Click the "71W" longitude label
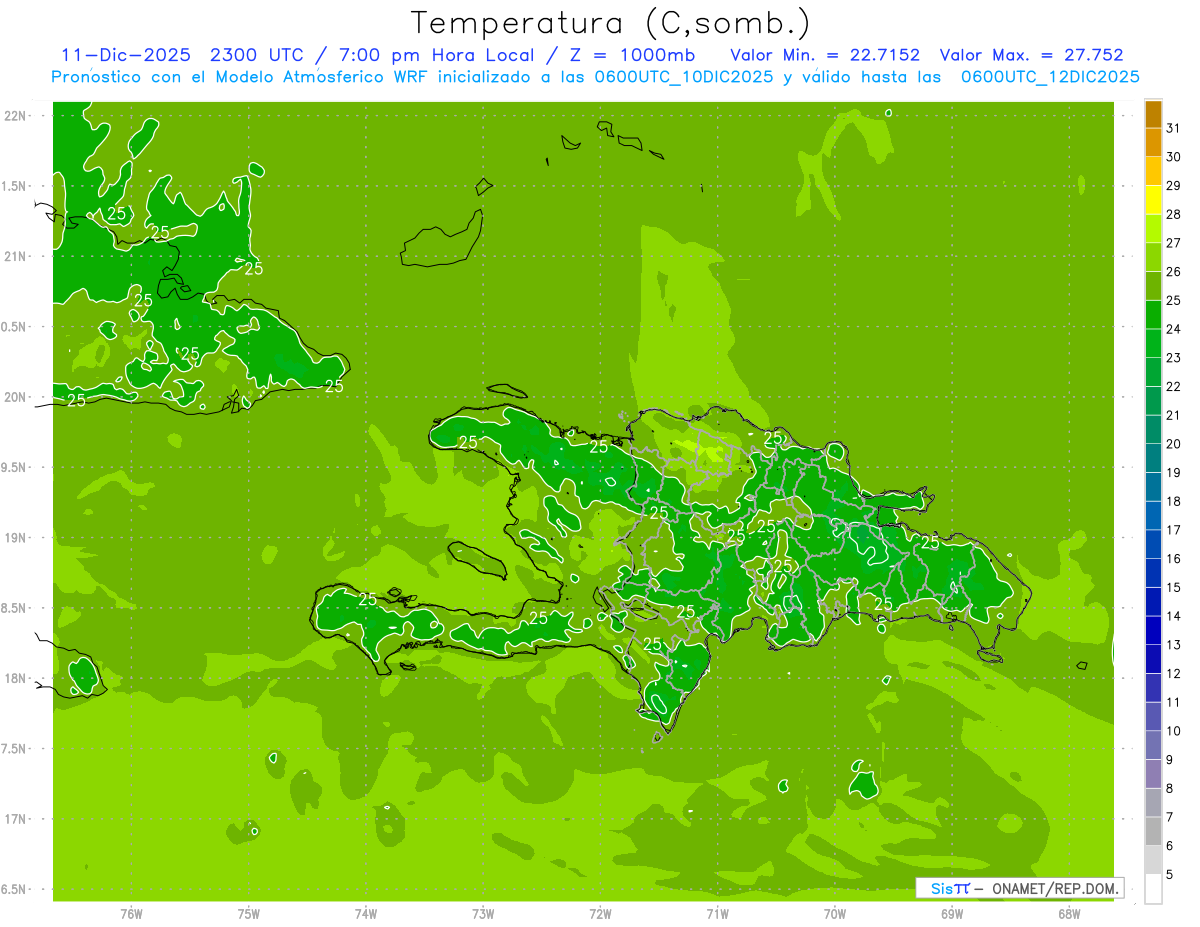Image resolution: width=1200 pixels, height=927 pixels. [x=717, y=914]
